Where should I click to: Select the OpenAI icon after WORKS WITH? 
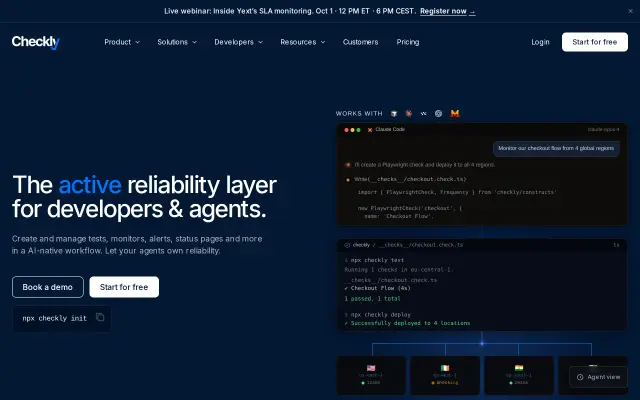438,113
